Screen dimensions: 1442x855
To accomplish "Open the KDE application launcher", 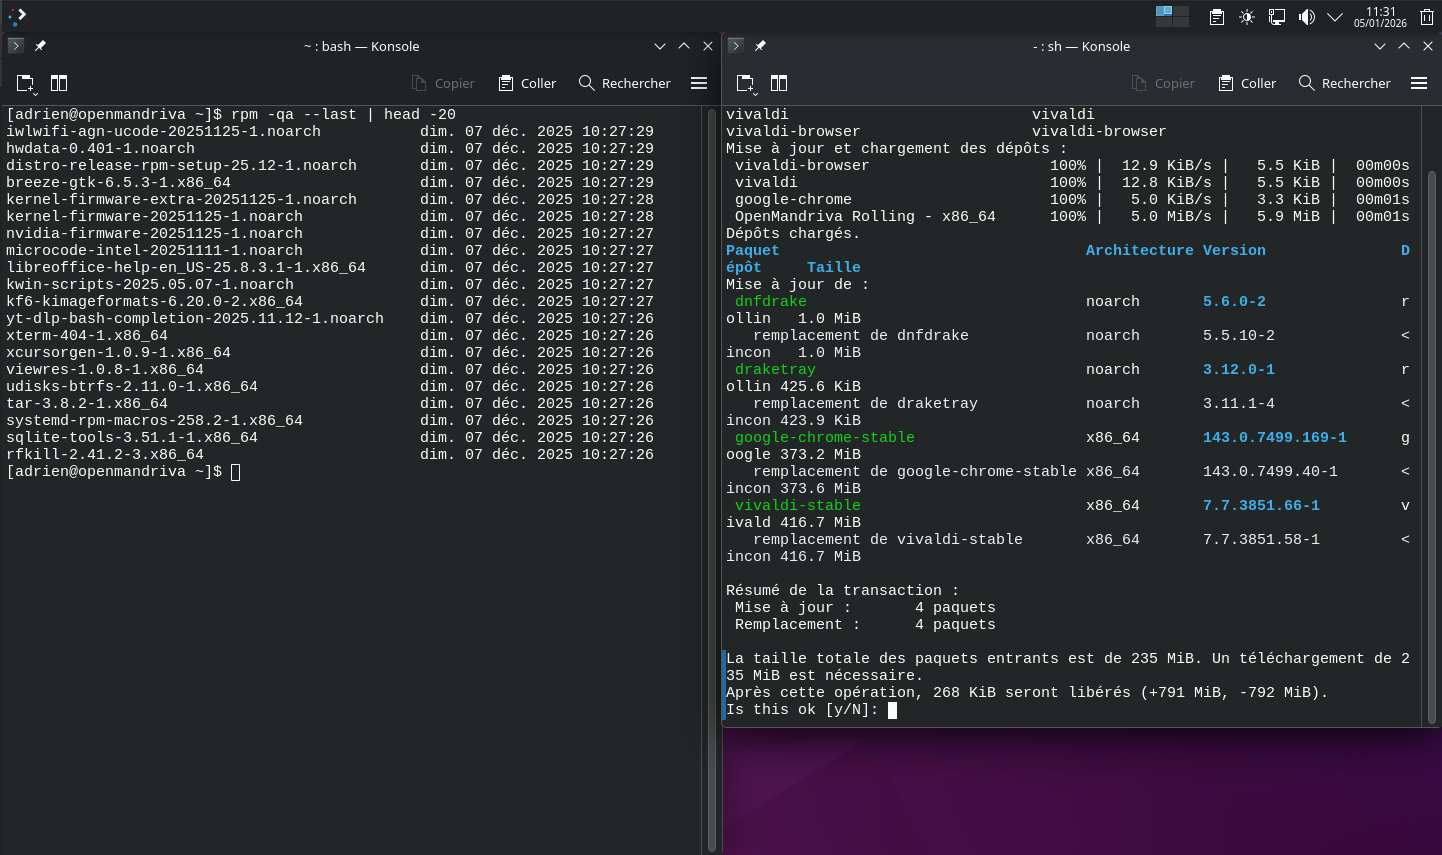I will coord(17,15).
